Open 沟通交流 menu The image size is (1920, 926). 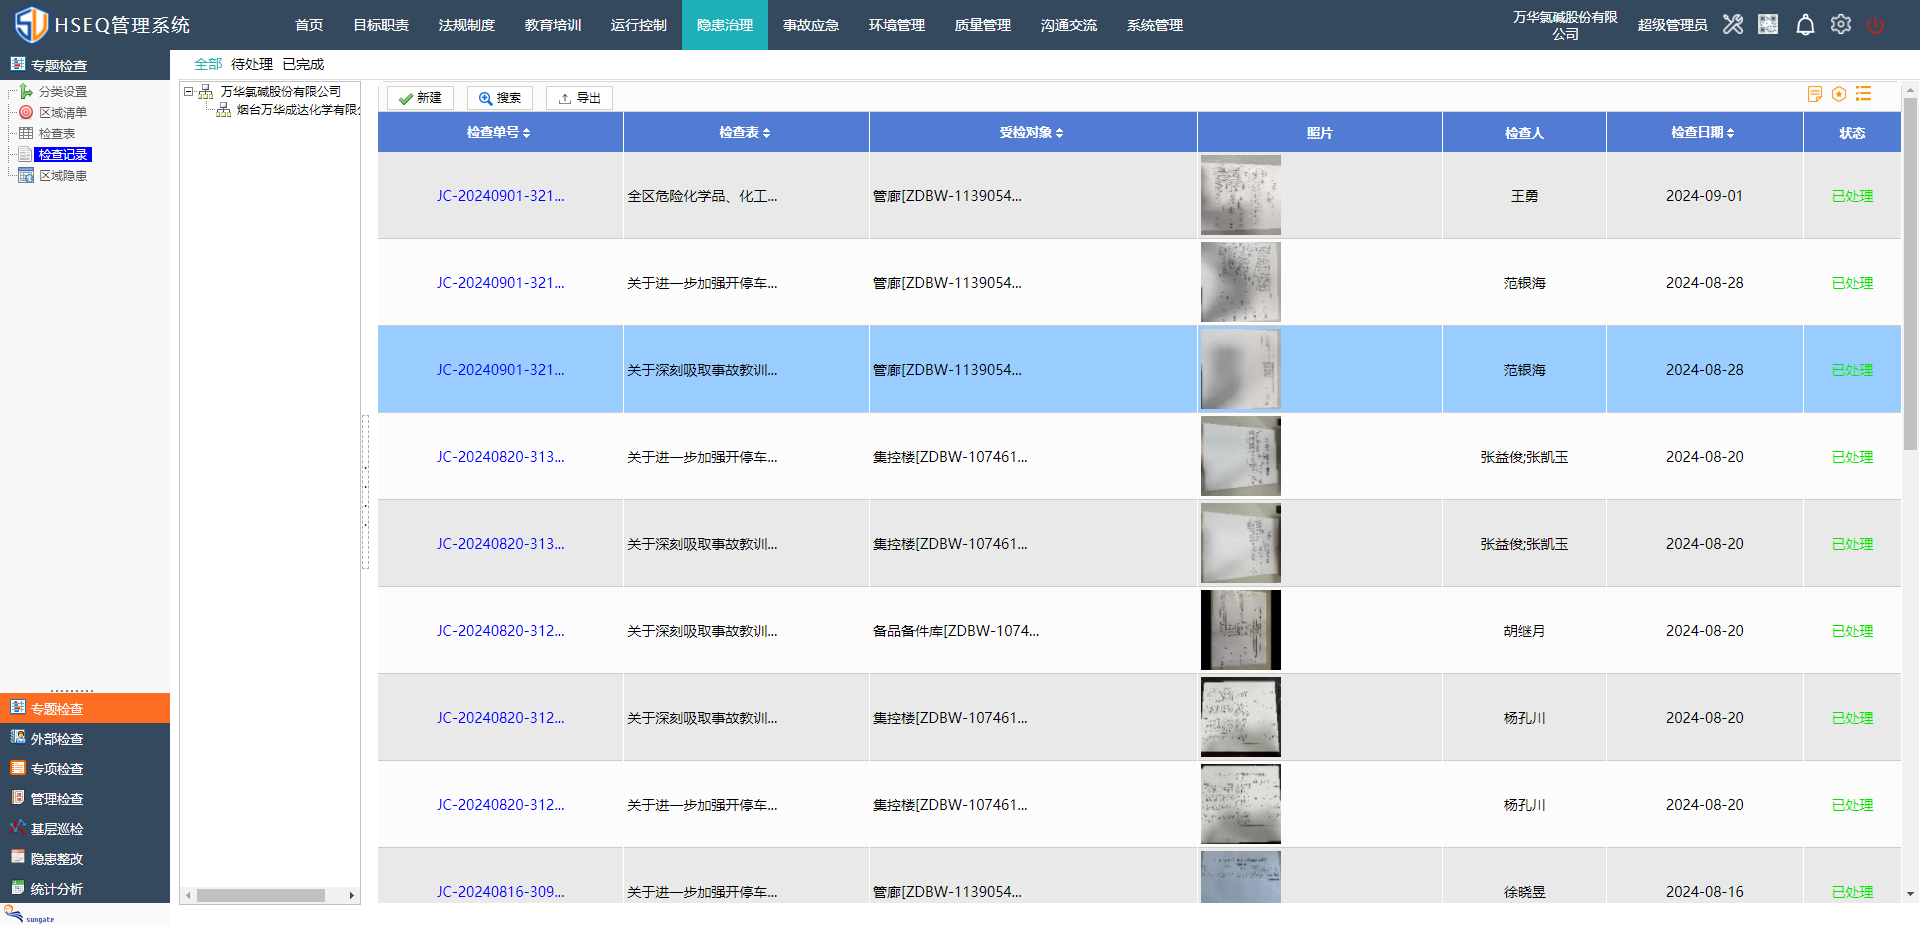(1069, 25)
